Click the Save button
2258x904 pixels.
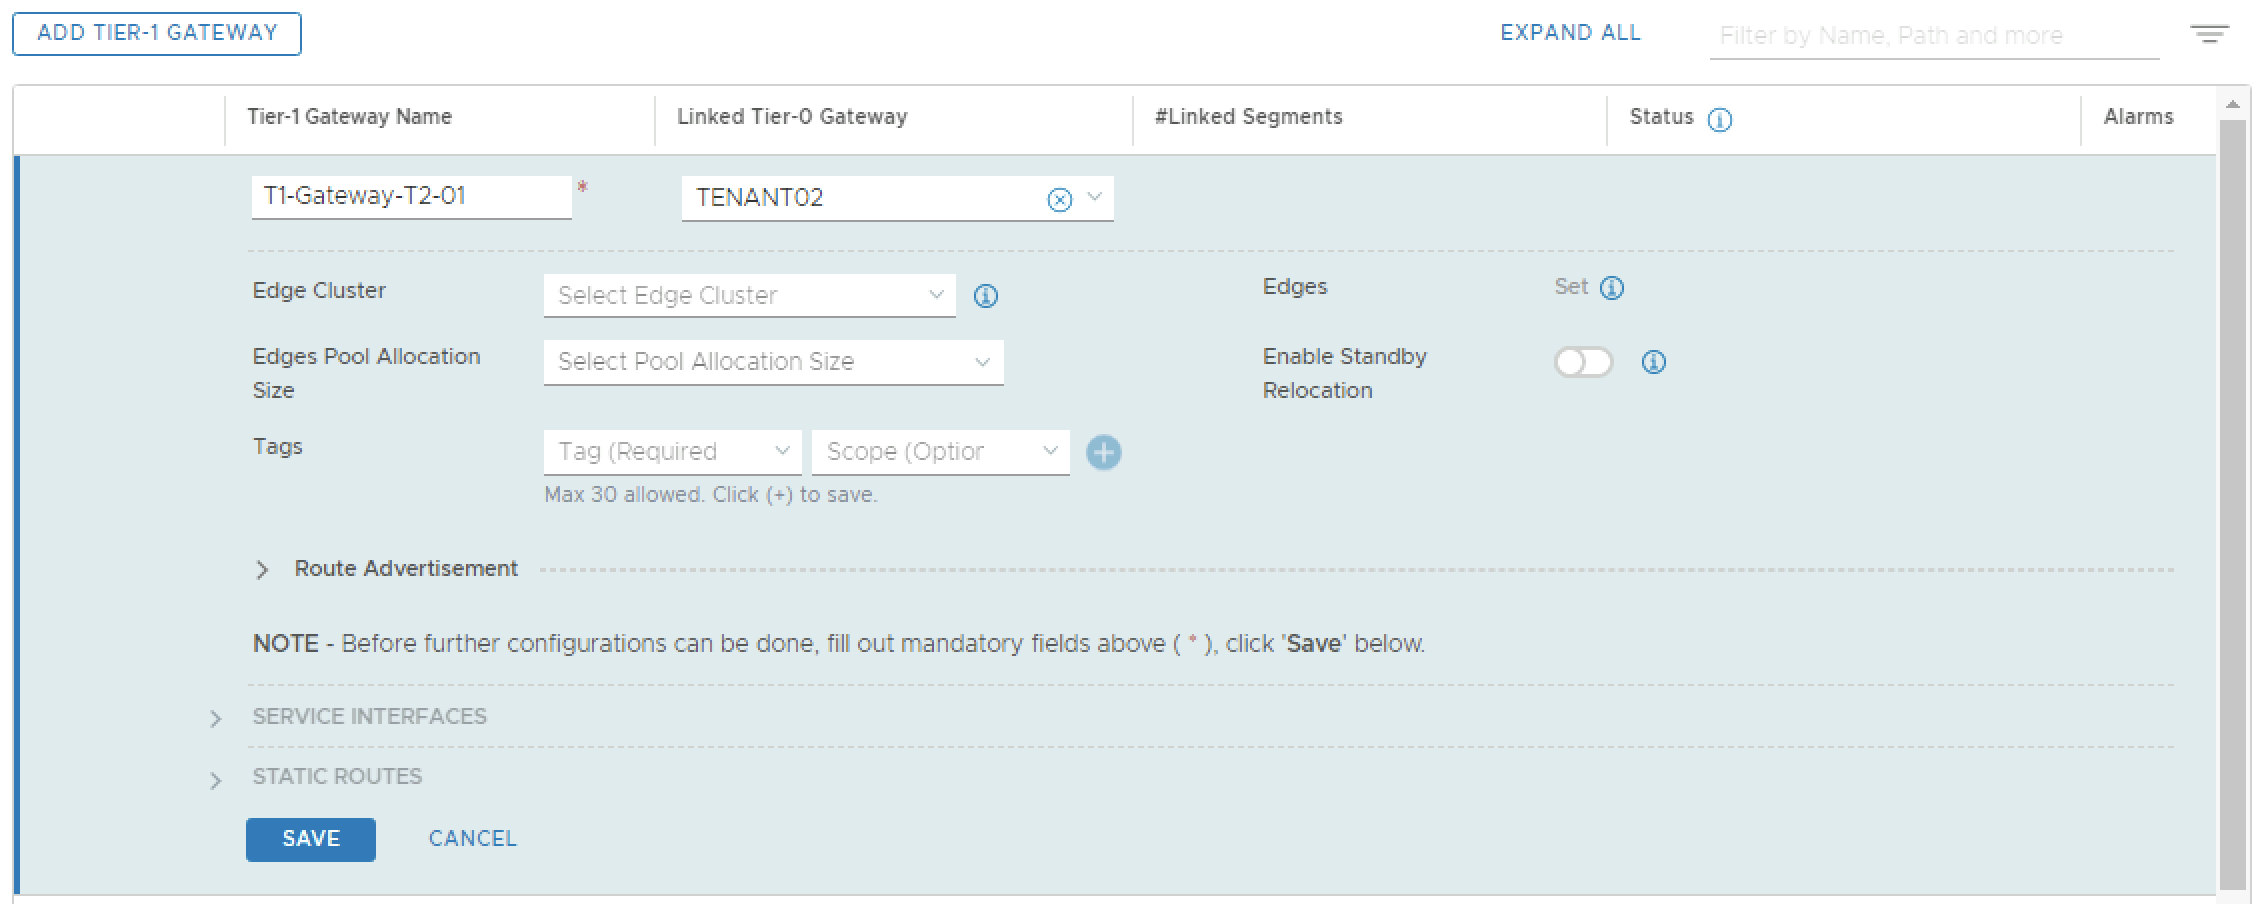310,839
